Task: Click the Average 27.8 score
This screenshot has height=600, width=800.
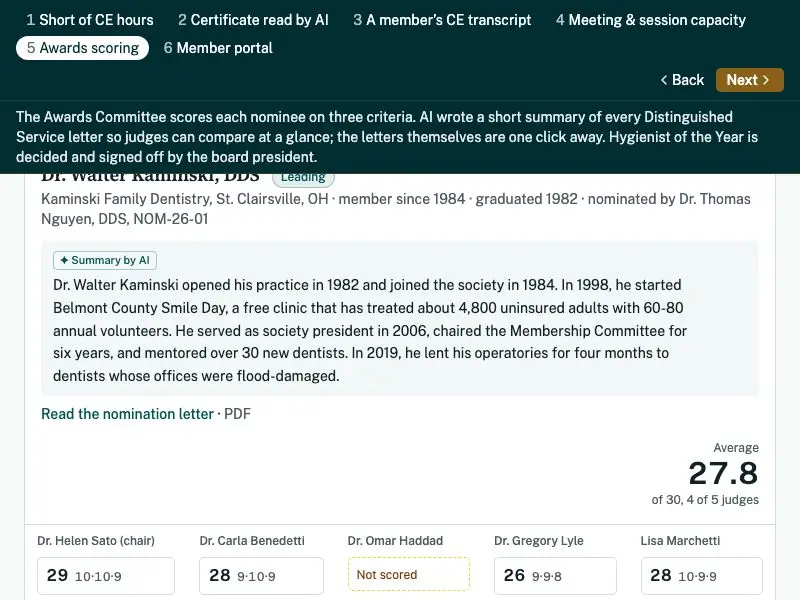Action: pyautogui.click(x=723, y=473)
